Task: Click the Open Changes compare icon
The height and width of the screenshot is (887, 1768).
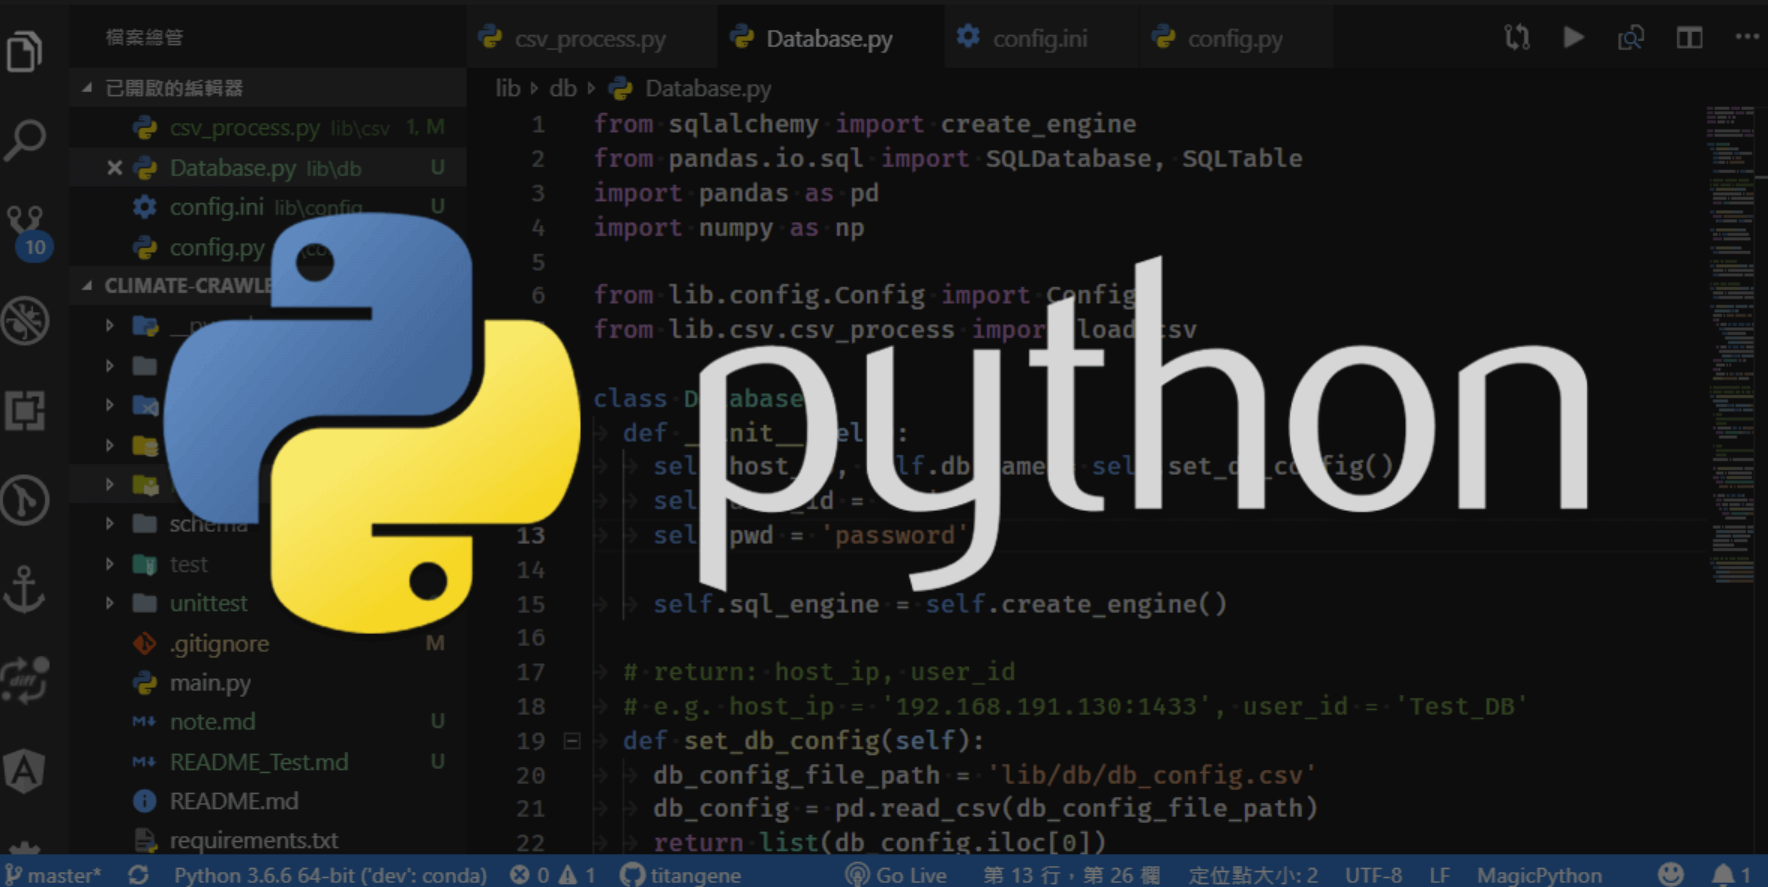Action: point(1517,38)
